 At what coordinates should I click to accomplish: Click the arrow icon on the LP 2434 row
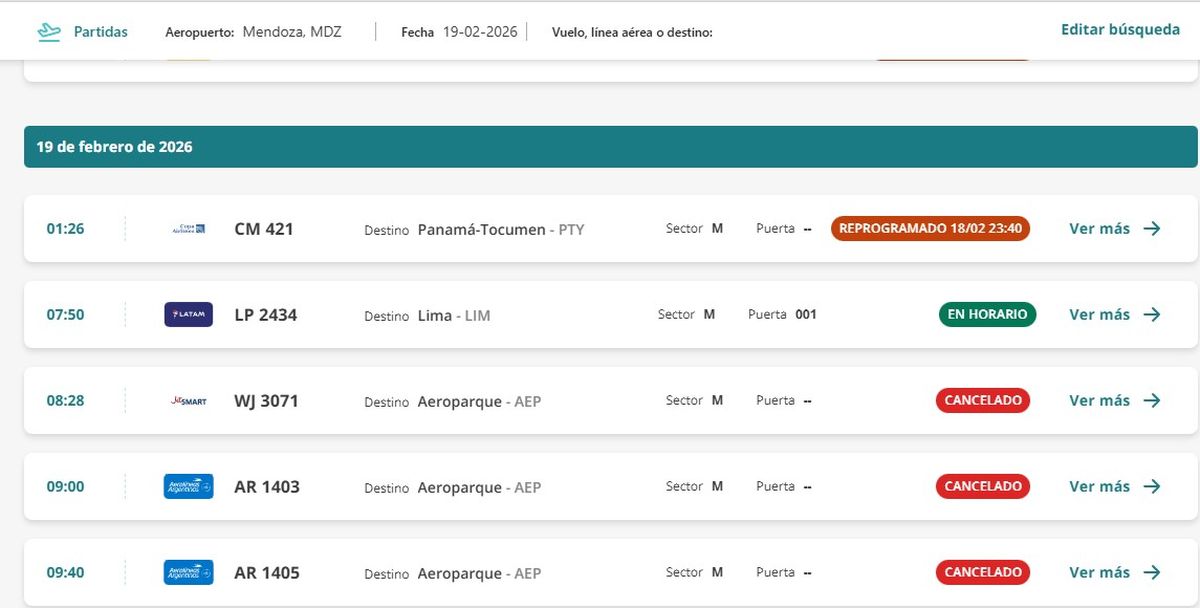(x=1152, y=315)
